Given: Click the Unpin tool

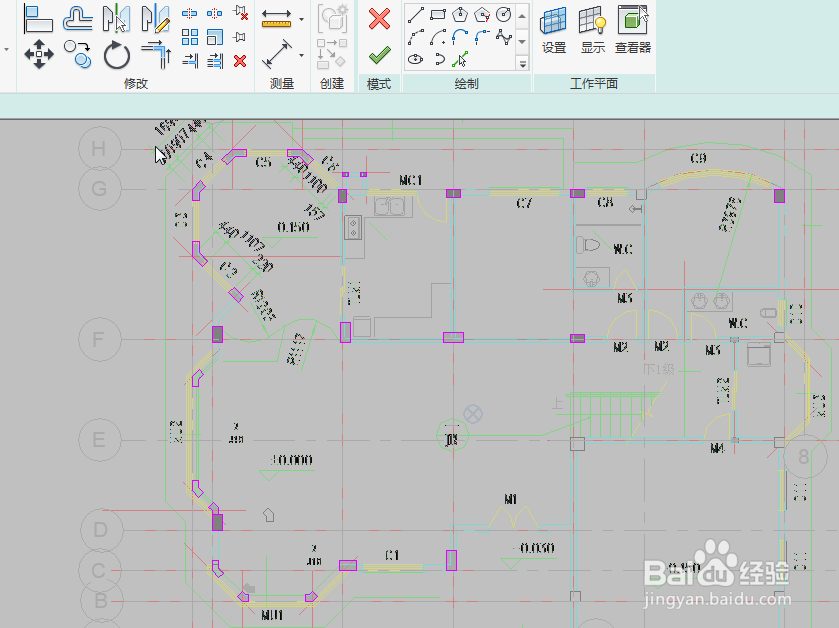Looking at the screenshot, I should (241, 13).
